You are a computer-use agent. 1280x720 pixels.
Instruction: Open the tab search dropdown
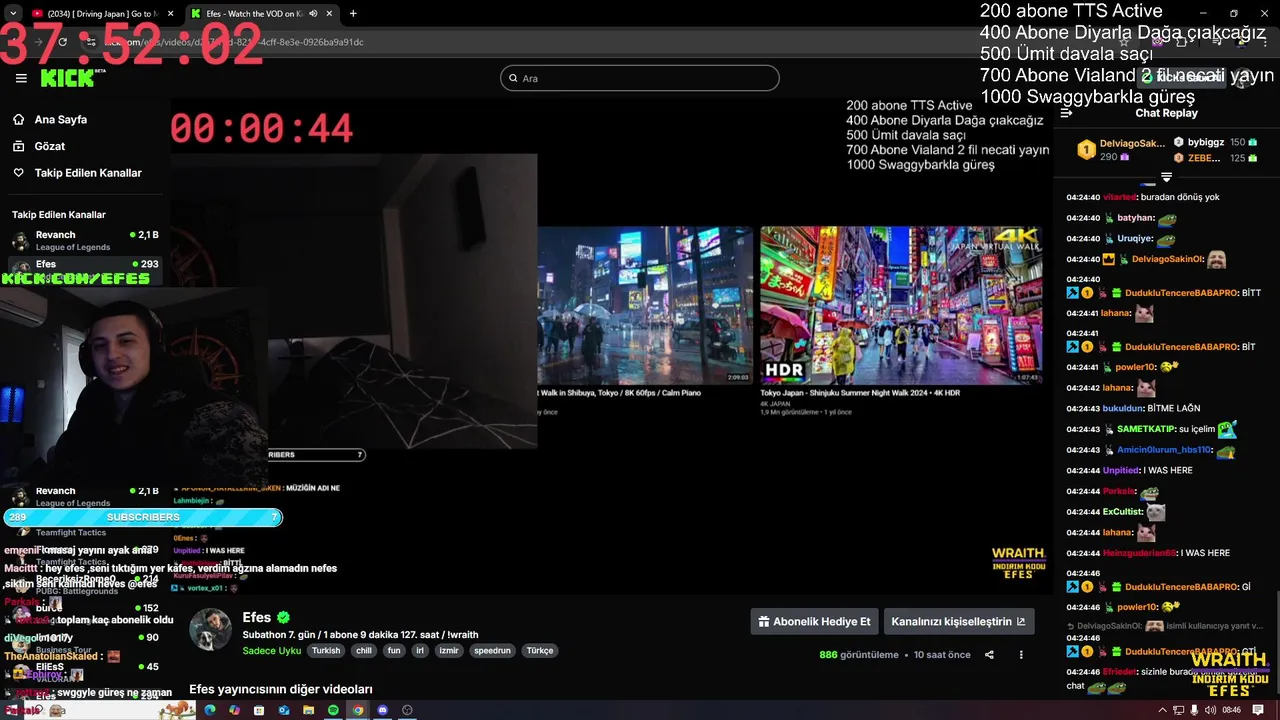pos(12,14)
